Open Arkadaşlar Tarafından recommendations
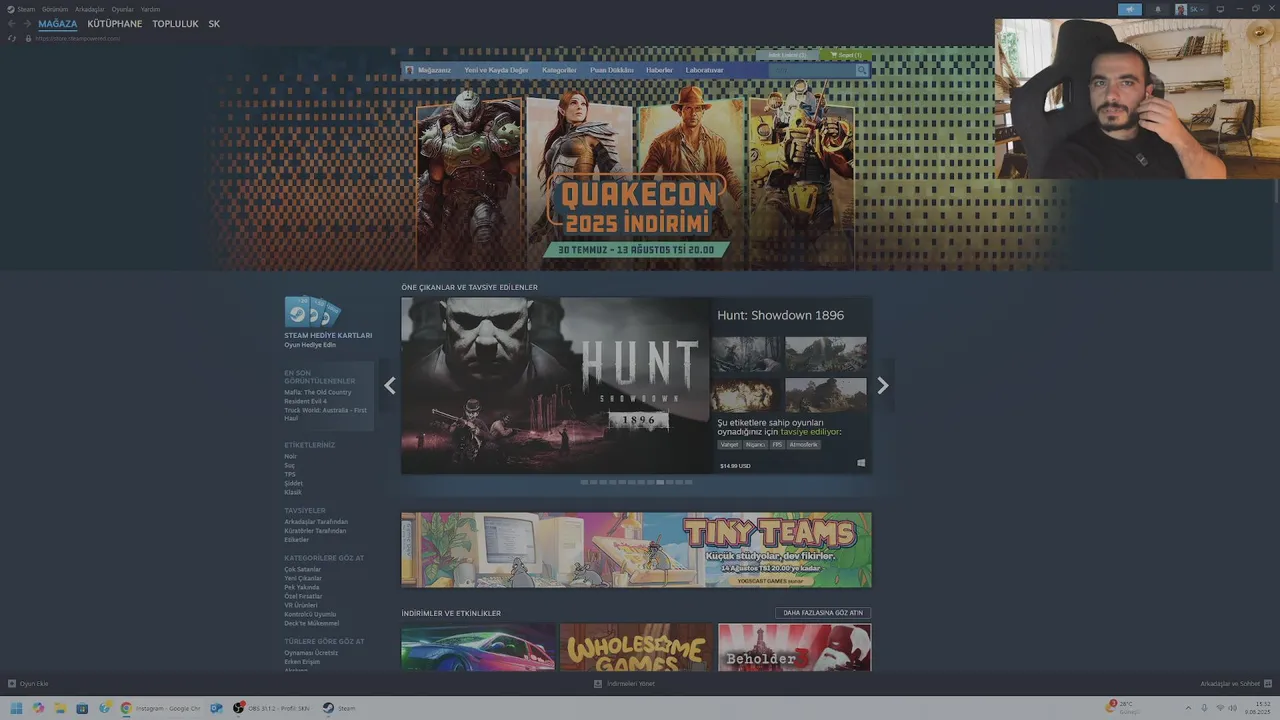This screenshot has width=1280, height=720. tap(316, 522)
